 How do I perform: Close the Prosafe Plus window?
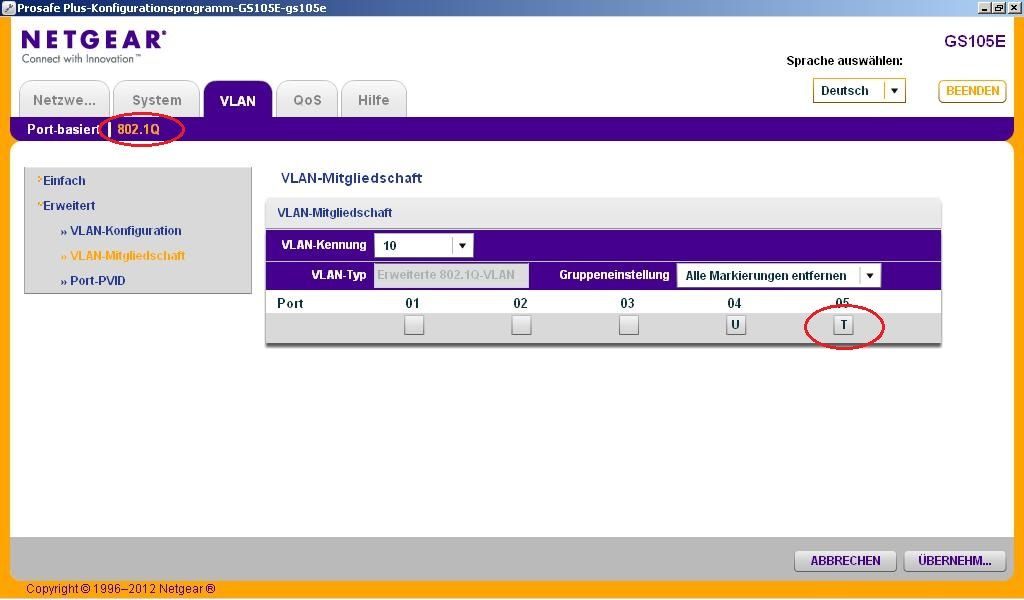1012,8
